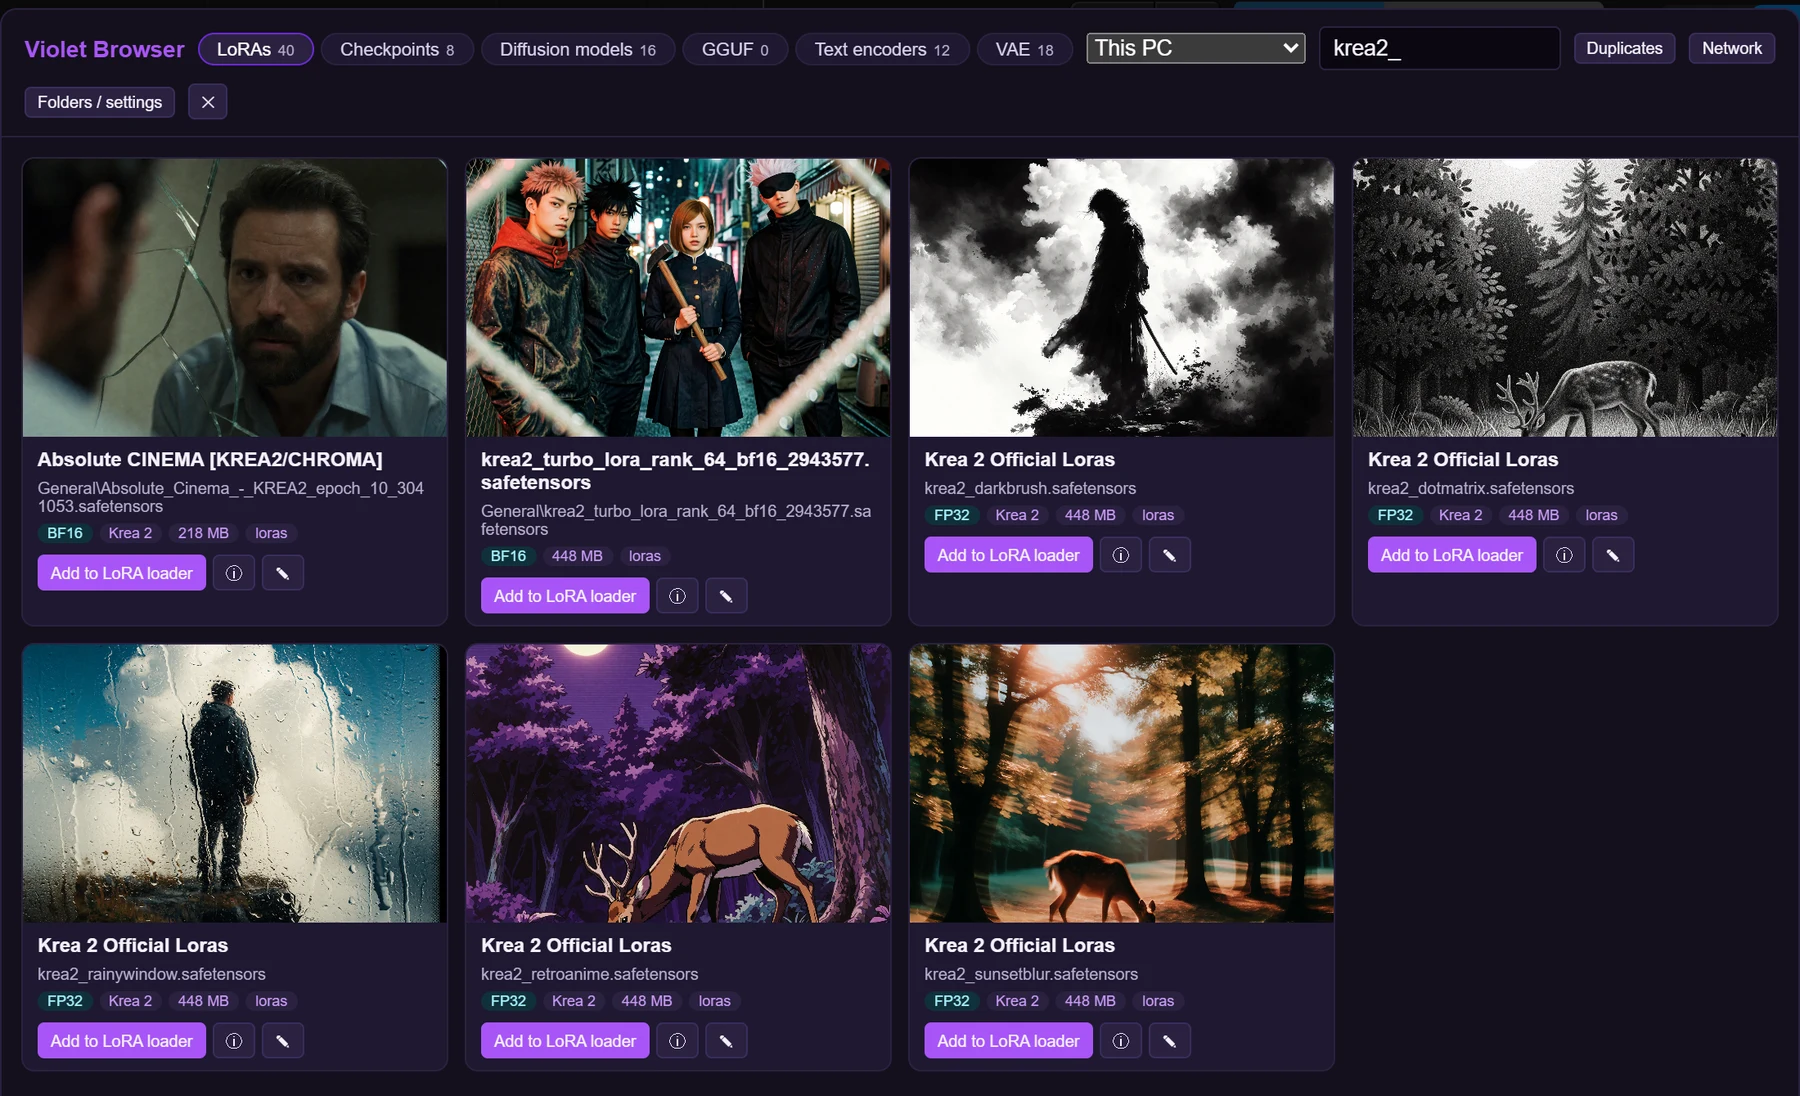
Task: Switch to the VAE tab
Action: coord(1024,49)
